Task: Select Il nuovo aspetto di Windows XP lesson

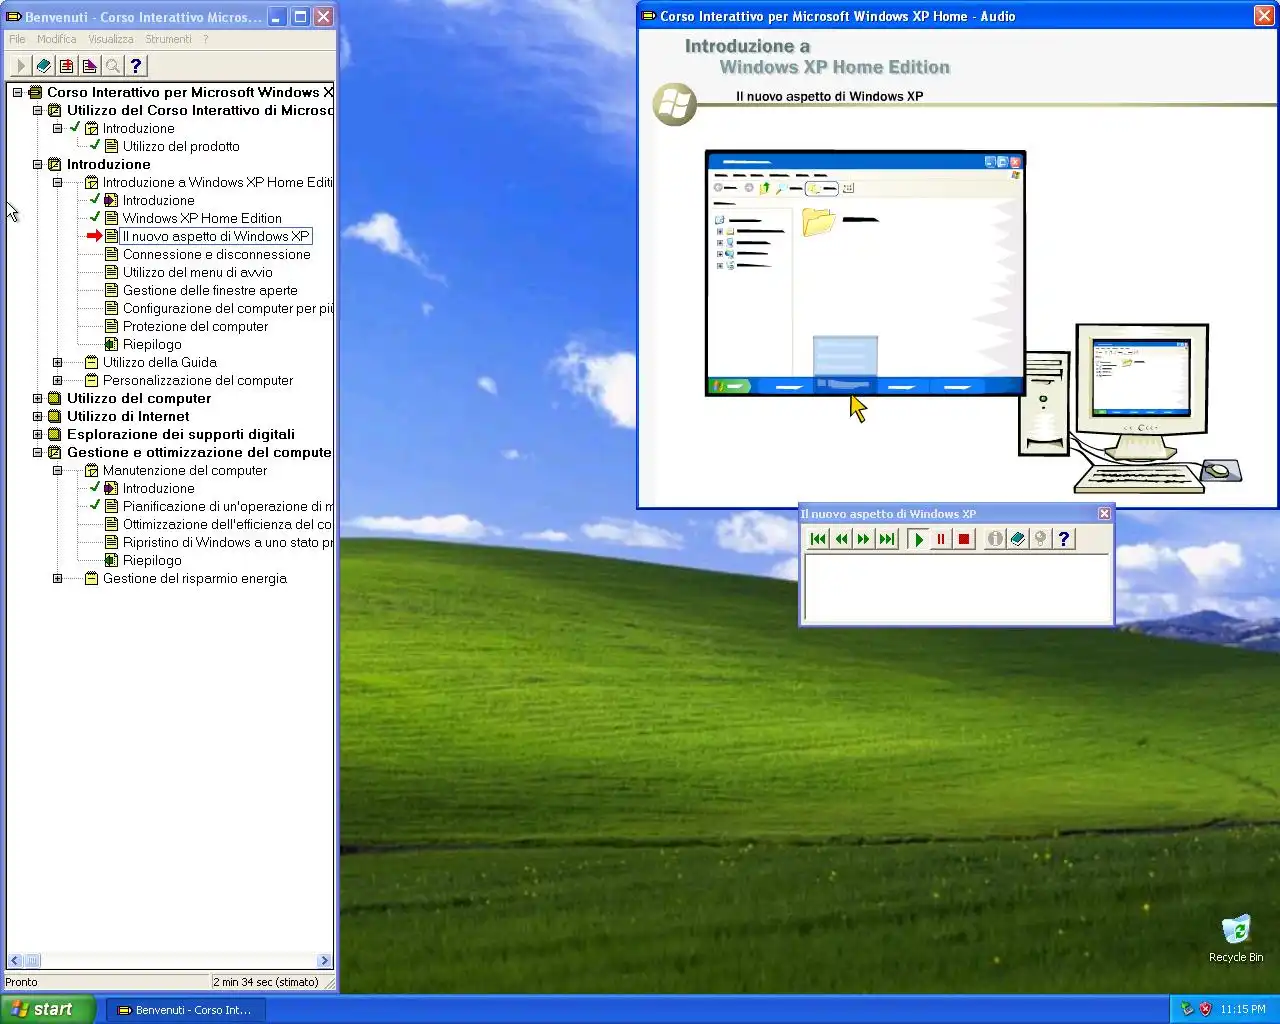Action: coord(216,236)
